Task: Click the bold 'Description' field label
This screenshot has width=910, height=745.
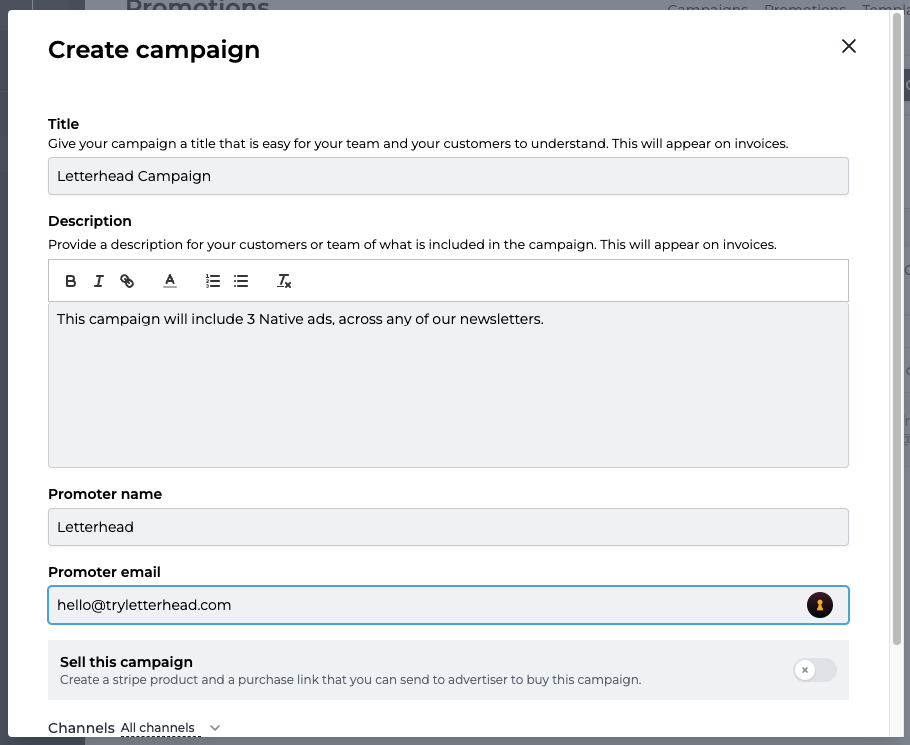Action: pos(90,221)
